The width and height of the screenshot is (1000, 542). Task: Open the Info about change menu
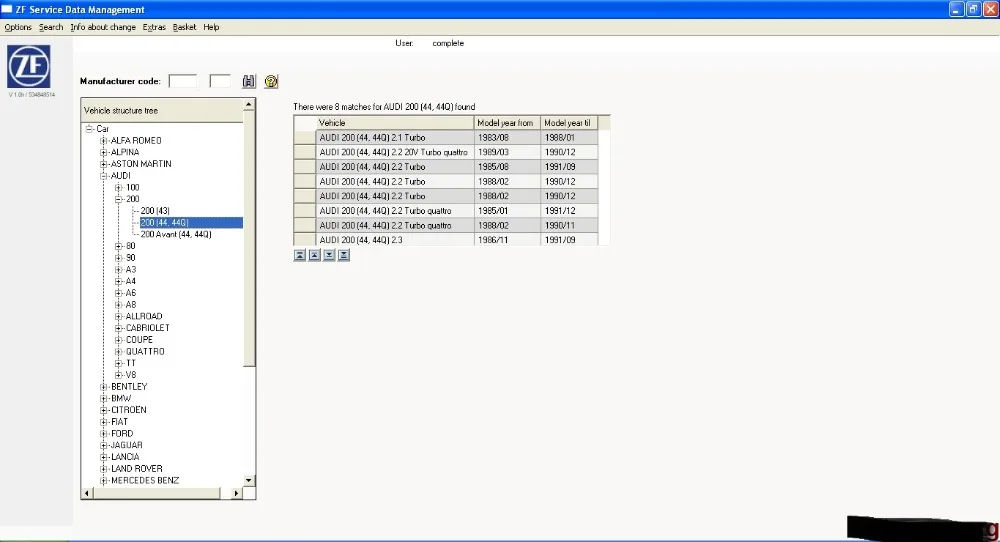(103, 27)
